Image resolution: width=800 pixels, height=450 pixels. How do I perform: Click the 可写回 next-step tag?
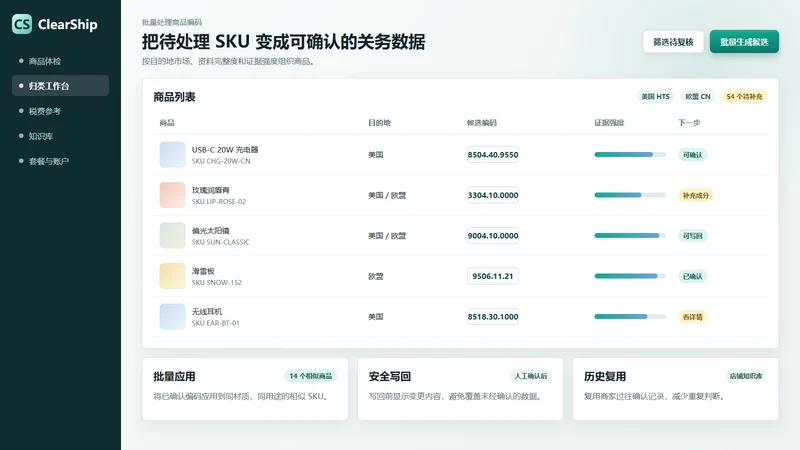[x=692, y=236]
